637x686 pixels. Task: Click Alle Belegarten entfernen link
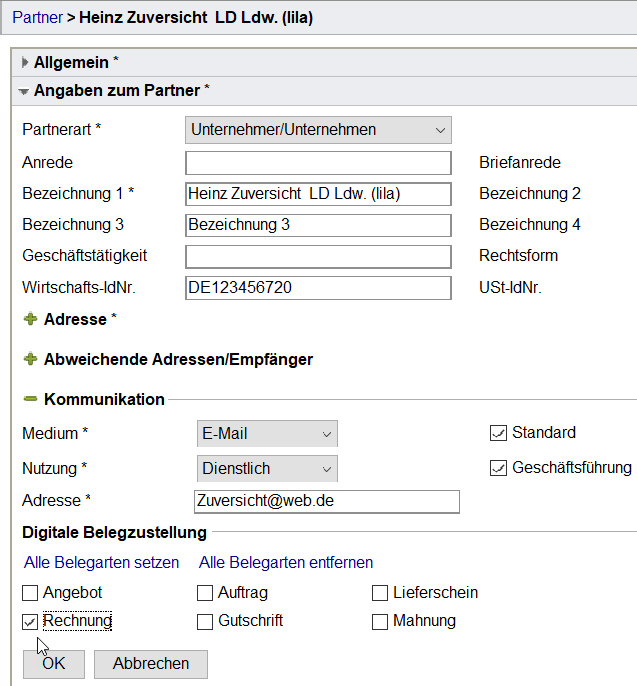tap(286, 563)
